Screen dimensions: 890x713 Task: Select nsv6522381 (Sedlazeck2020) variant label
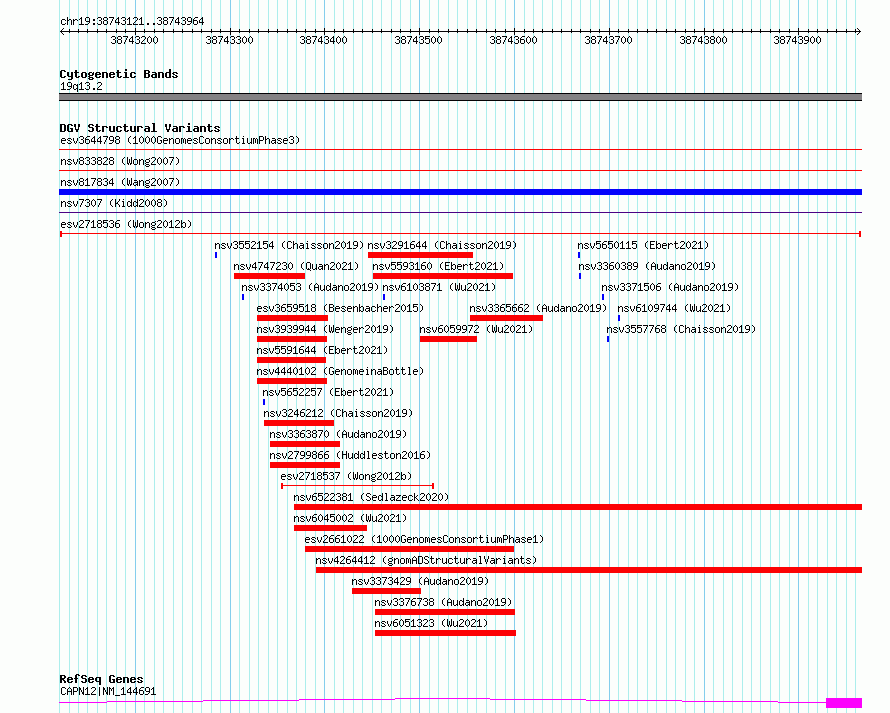pyautogui.click(x=371, y=497)
